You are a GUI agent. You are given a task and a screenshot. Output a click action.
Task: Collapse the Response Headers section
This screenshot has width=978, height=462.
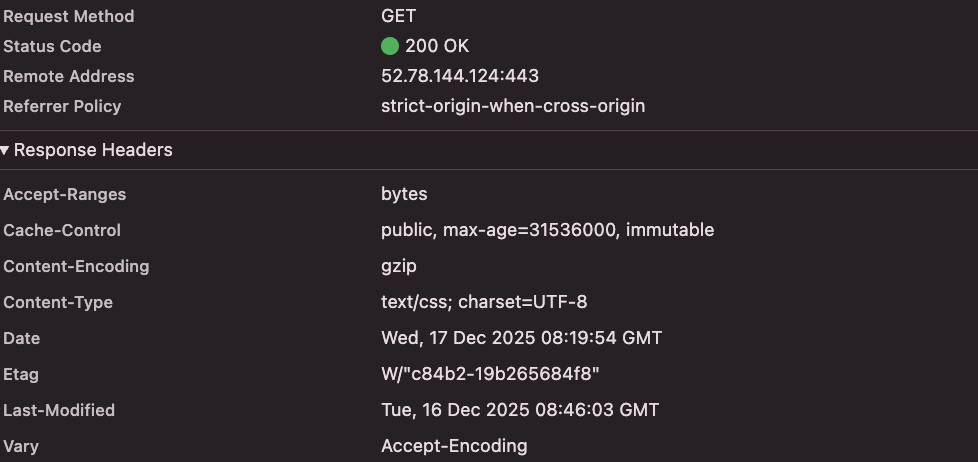tap(6, 150)
